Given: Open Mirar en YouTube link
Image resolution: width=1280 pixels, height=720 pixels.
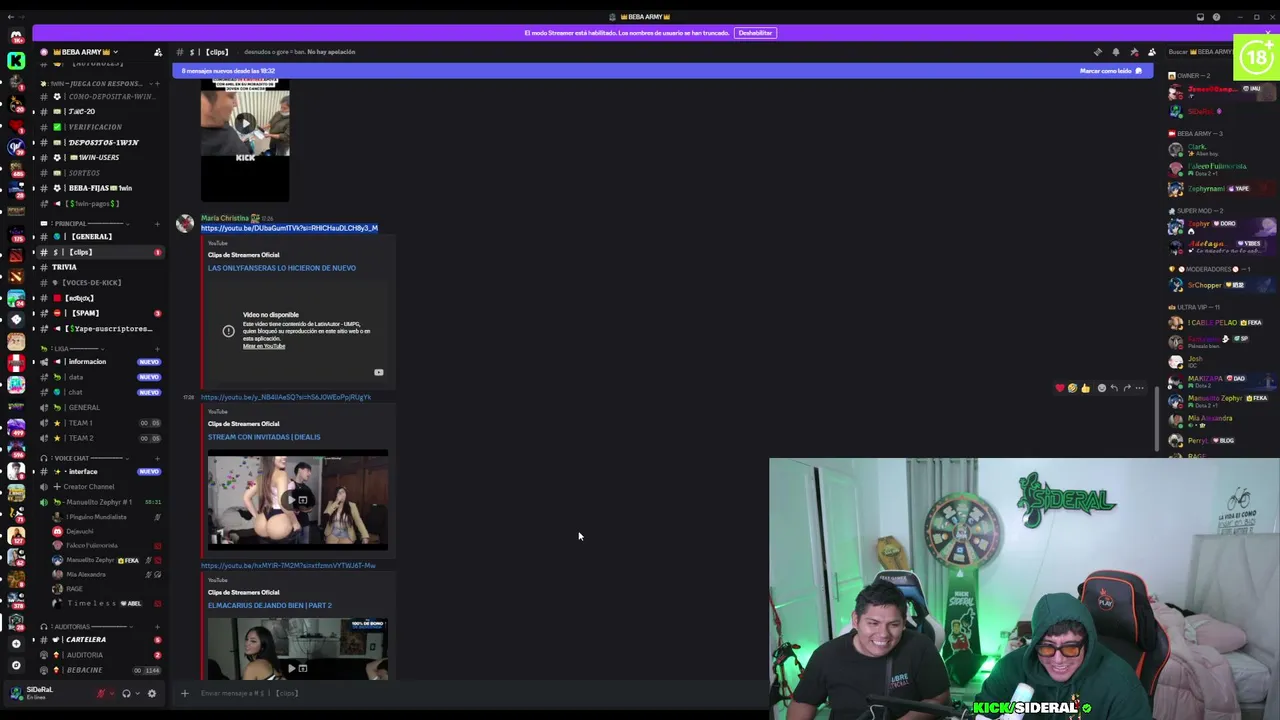Looking at the screenshot, I should (x=264, y=346).
